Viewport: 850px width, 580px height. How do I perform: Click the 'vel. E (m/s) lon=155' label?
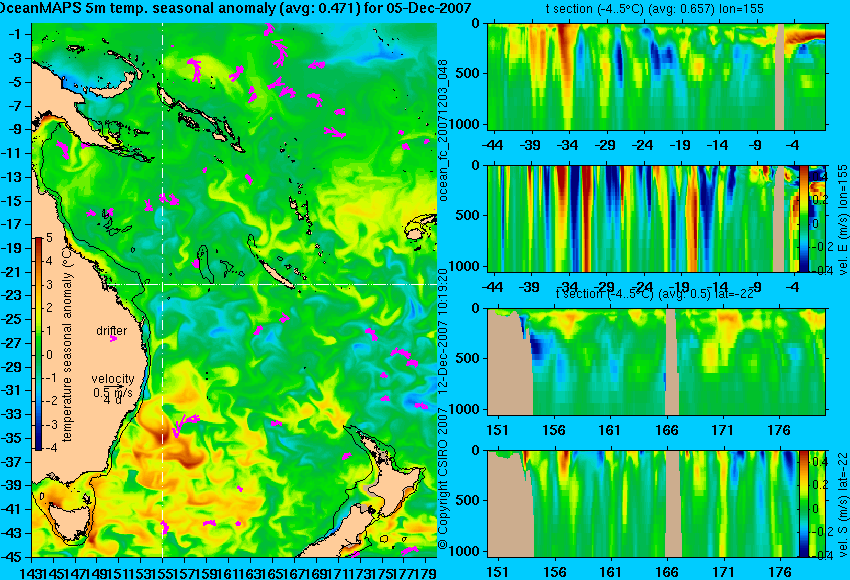coord(842,220)
